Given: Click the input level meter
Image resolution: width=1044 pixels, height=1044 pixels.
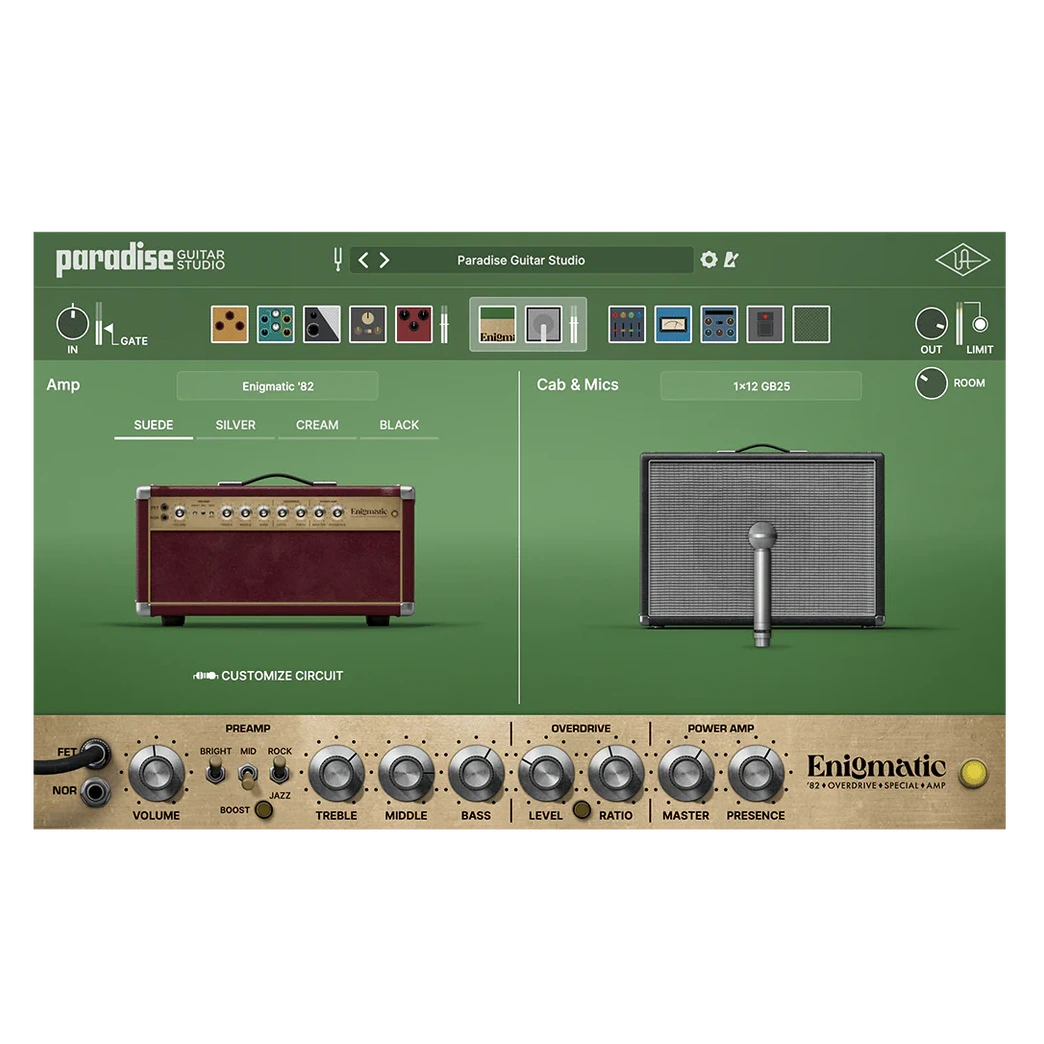Looking at the screenshot, I should coord(99,324).
